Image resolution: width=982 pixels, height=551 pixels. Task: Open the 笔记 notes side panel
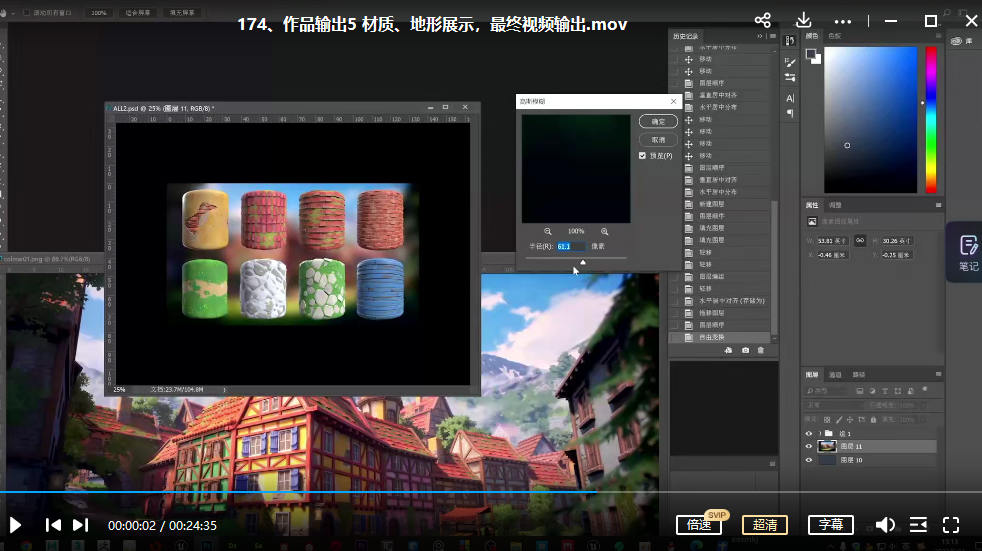pos(967,252)
